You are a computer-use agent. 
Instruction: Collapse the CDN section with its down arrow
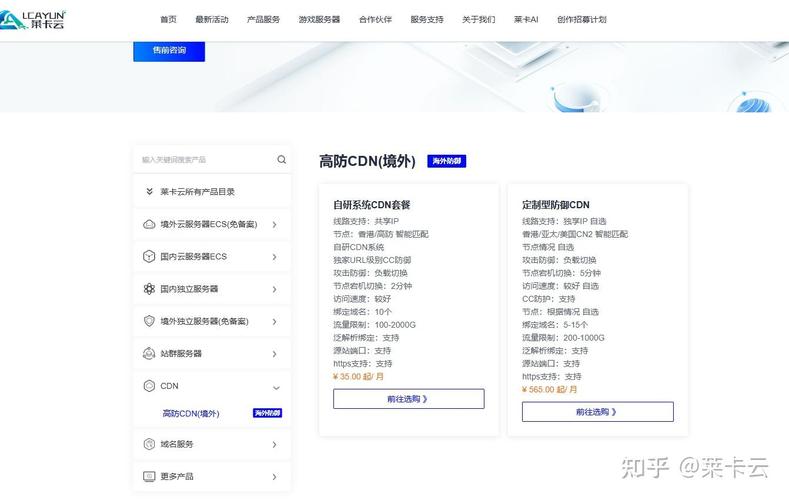coord(276,387)
